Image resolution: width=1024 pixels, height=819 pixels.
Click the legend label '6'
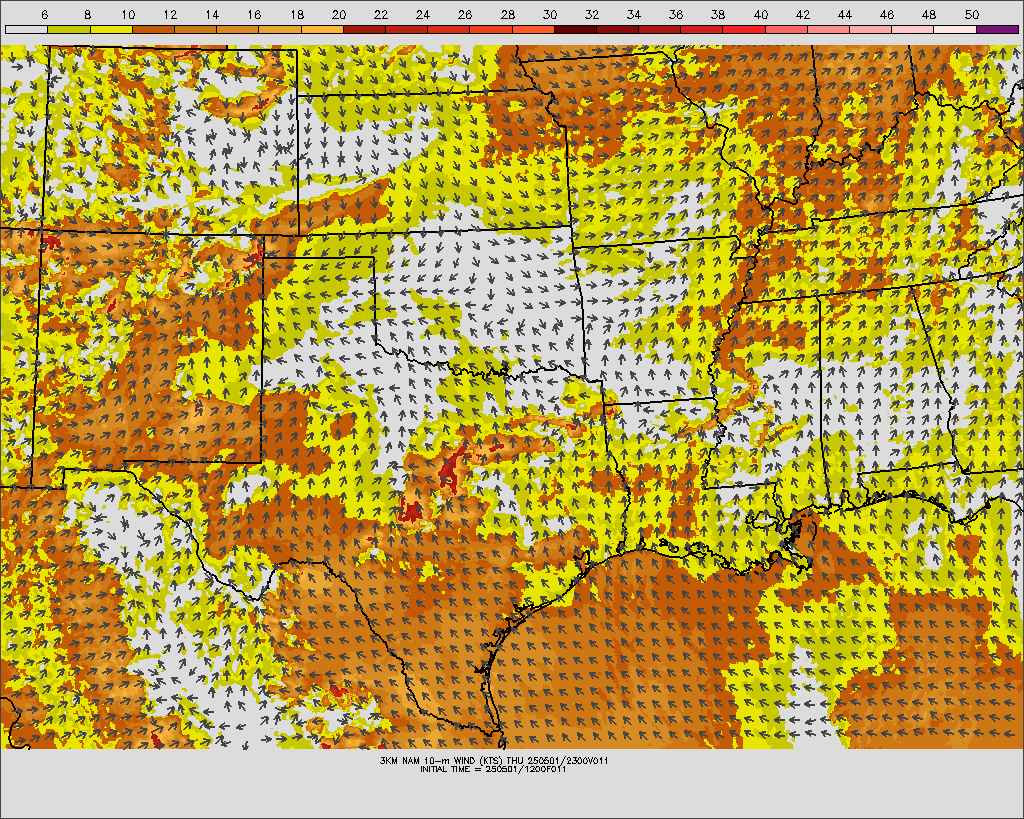(44, 14)
